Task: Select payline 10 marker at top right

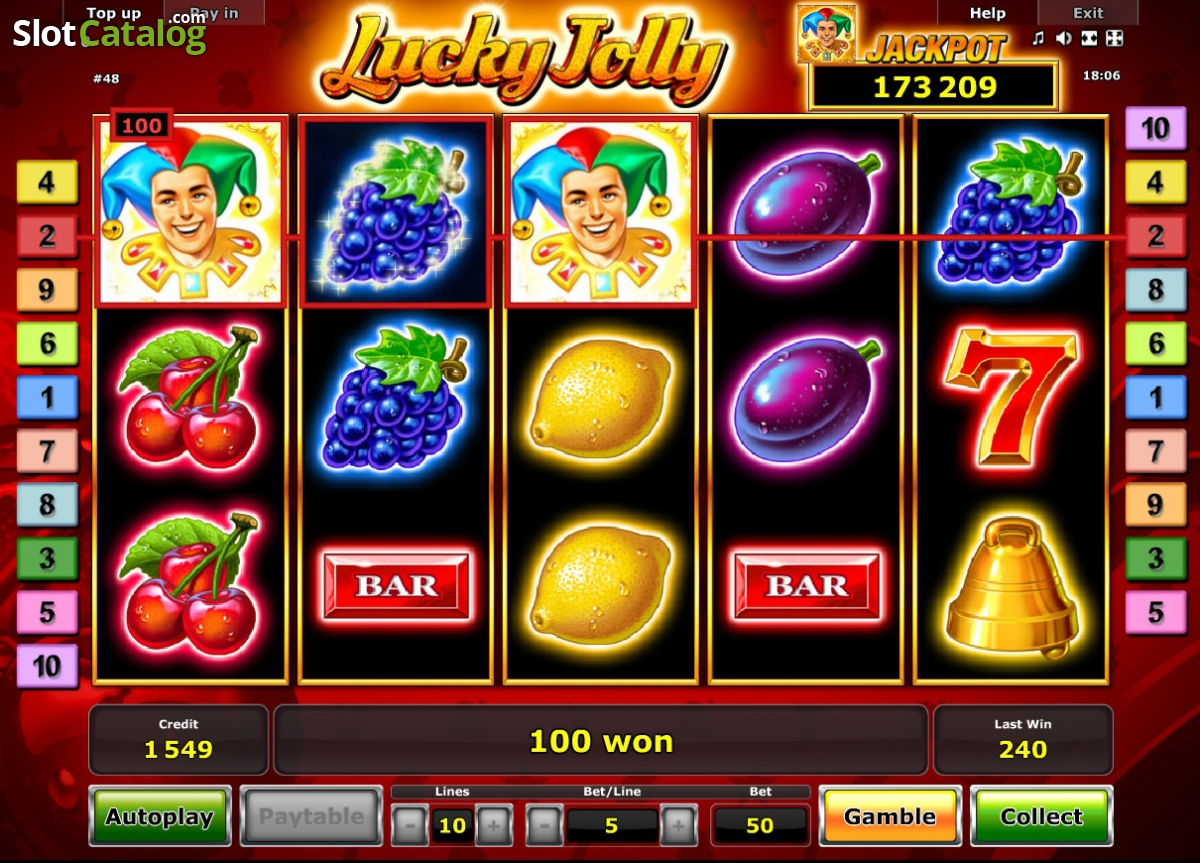Action: (1155, 128)
